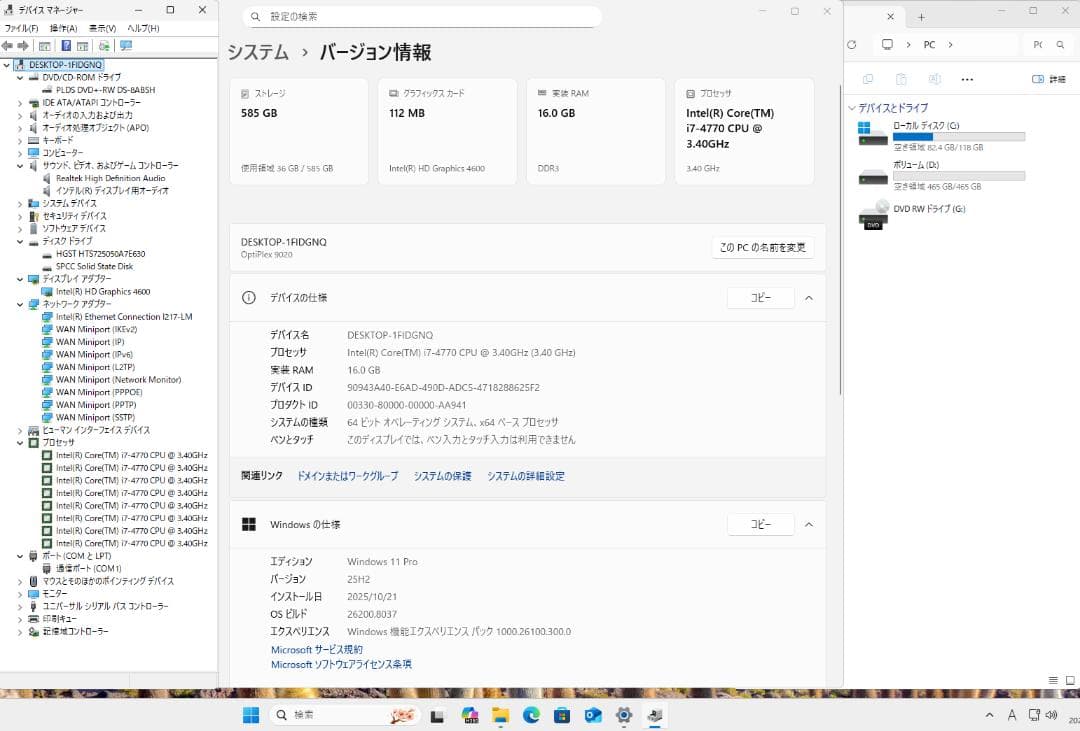Select Intel(R) HD Graphics 4600 tree item
The height and width of the screenshot is (731, 1080).
click(103, 292)
